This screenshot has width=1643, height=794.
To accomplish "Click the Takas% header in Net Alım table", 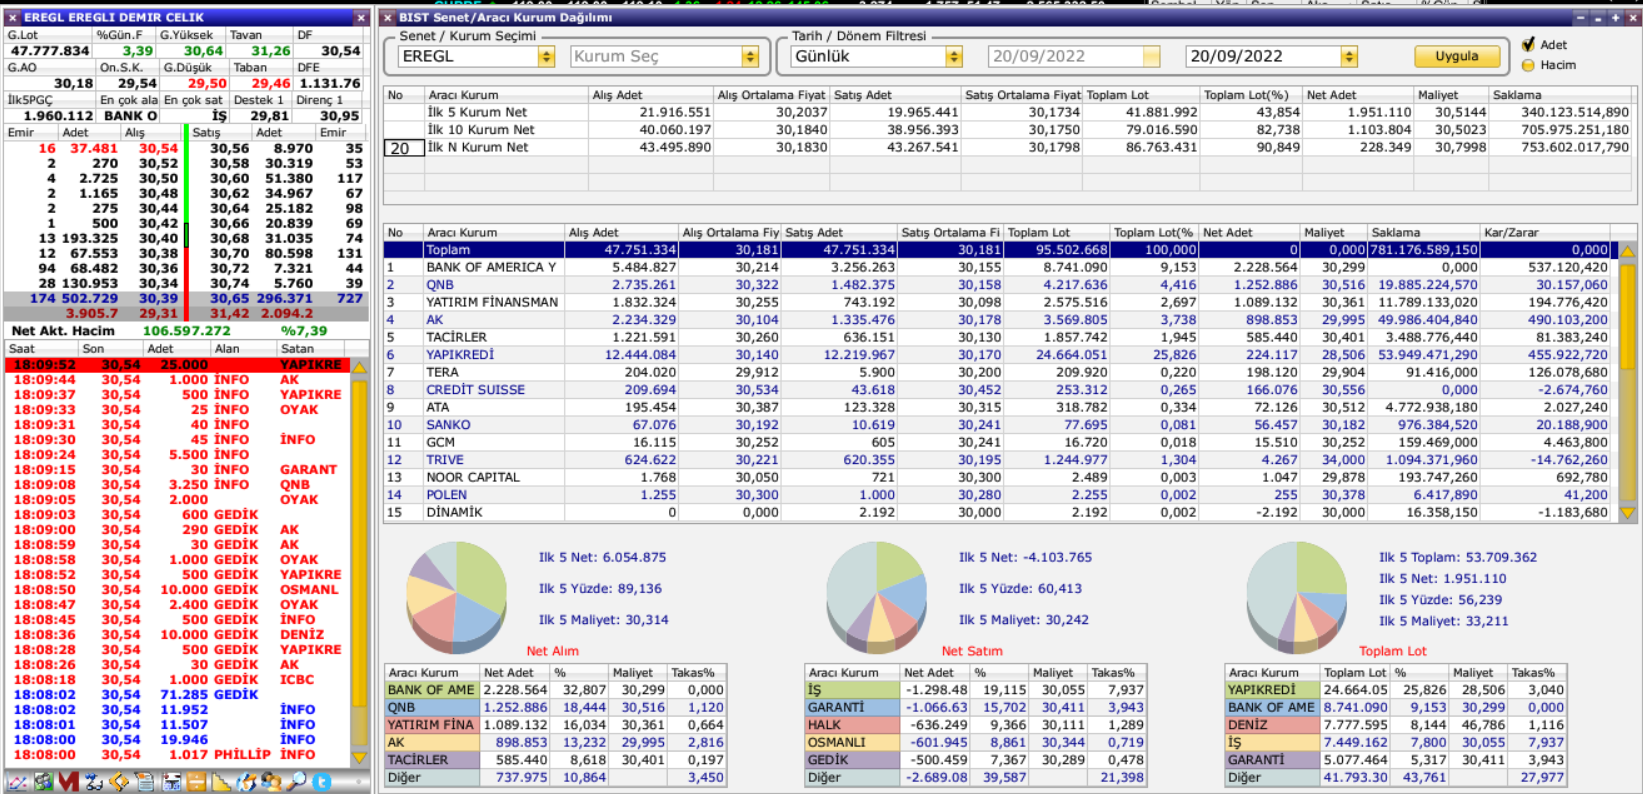I will pos(697,673).
